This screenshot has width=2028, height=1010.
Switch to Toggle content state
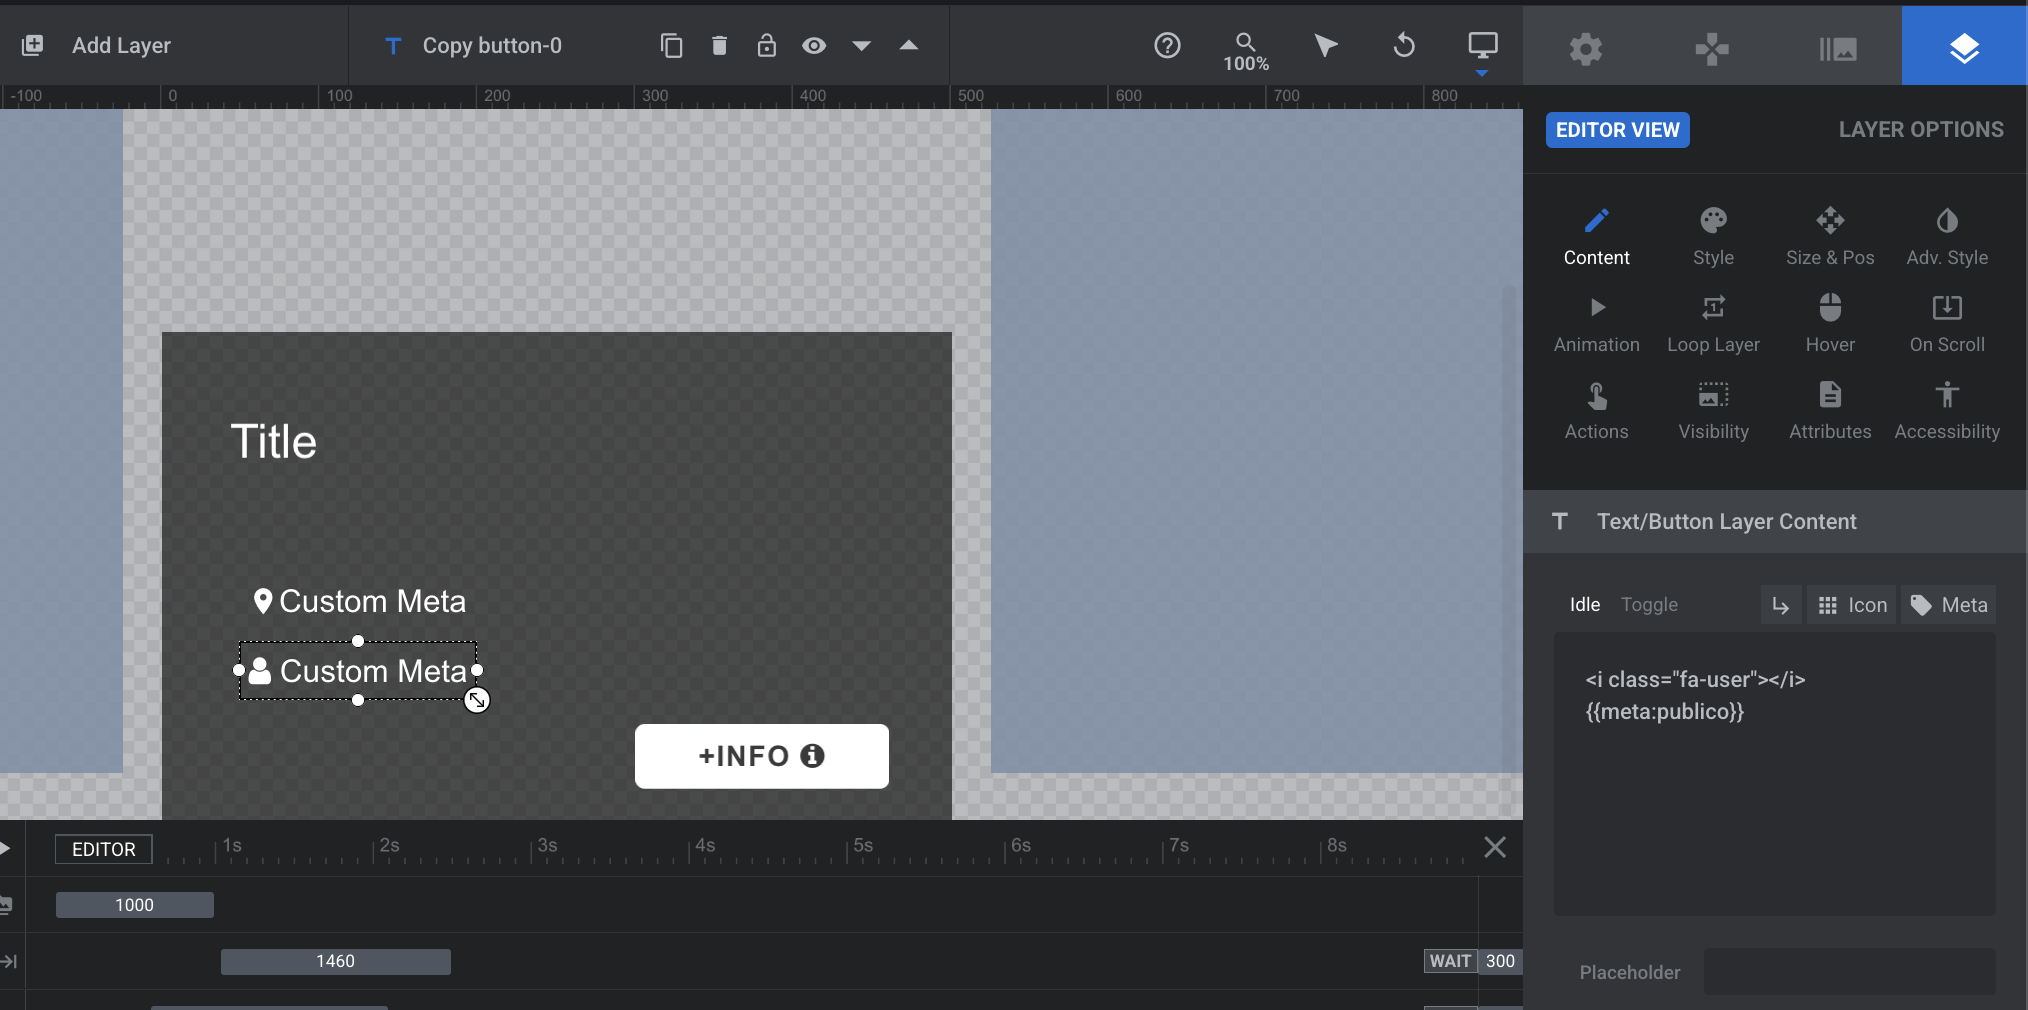click(1649, 605)
